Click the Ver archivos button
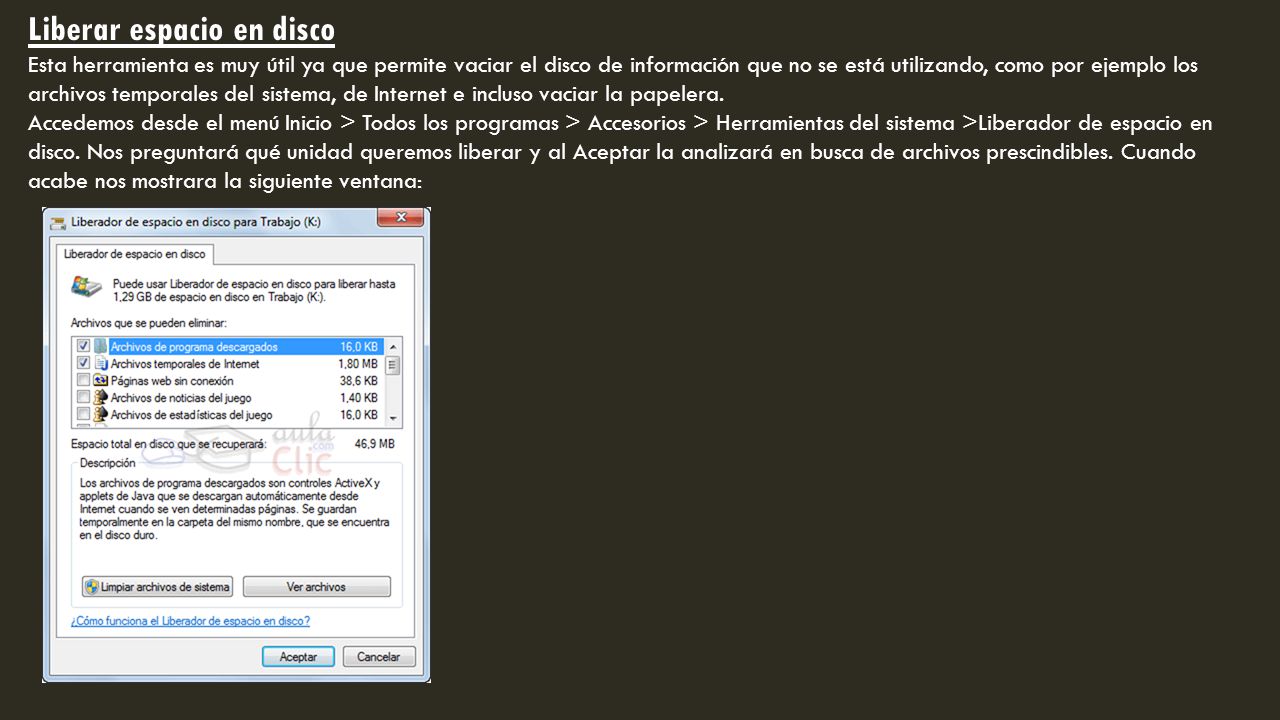 316,587
